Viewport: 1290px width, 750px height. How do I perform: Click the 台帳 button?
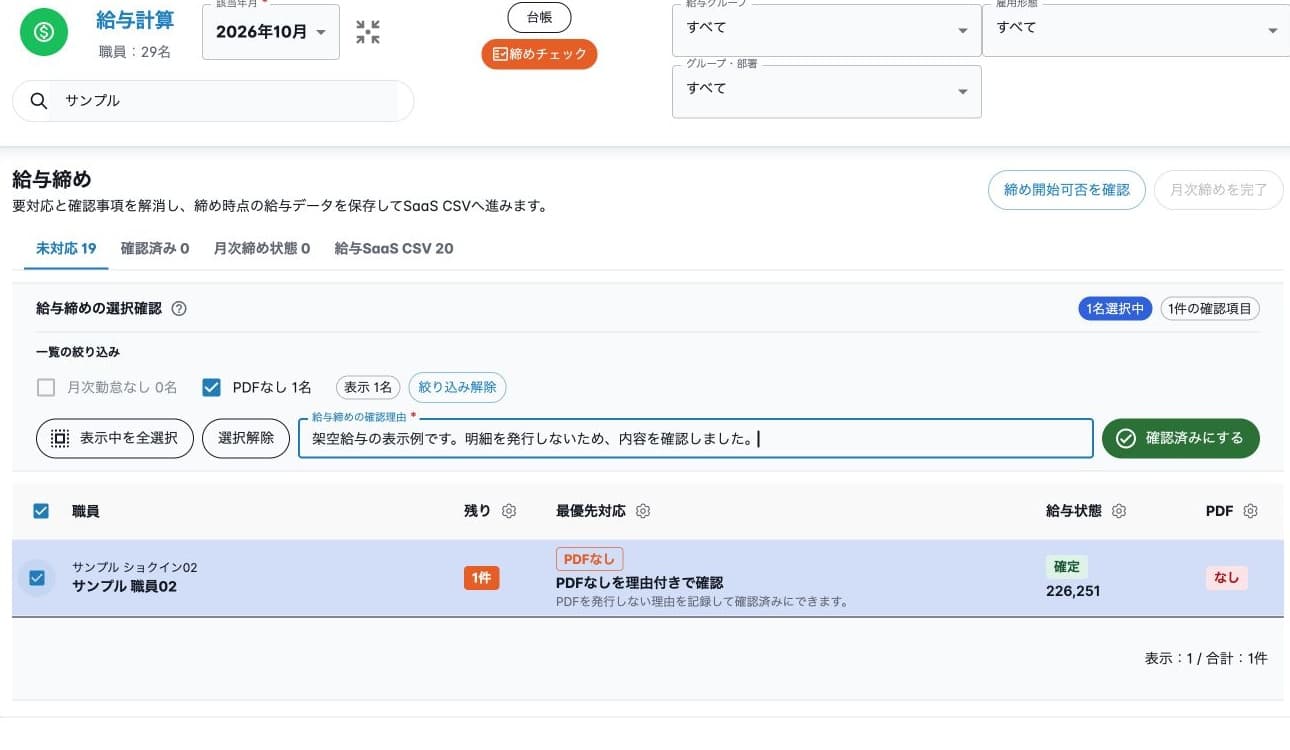539,18
